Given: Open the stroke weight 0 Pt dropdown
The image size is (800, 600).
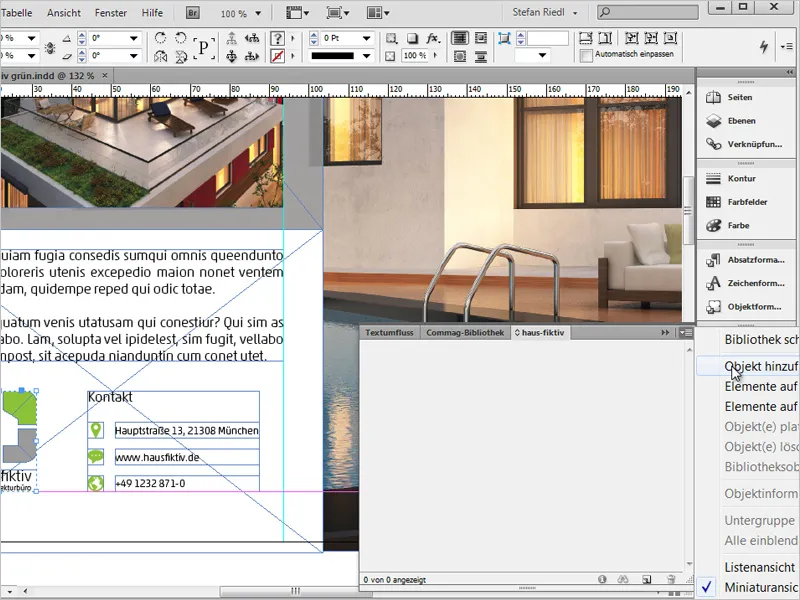Looking at the screenshot, I should [366, 38].
